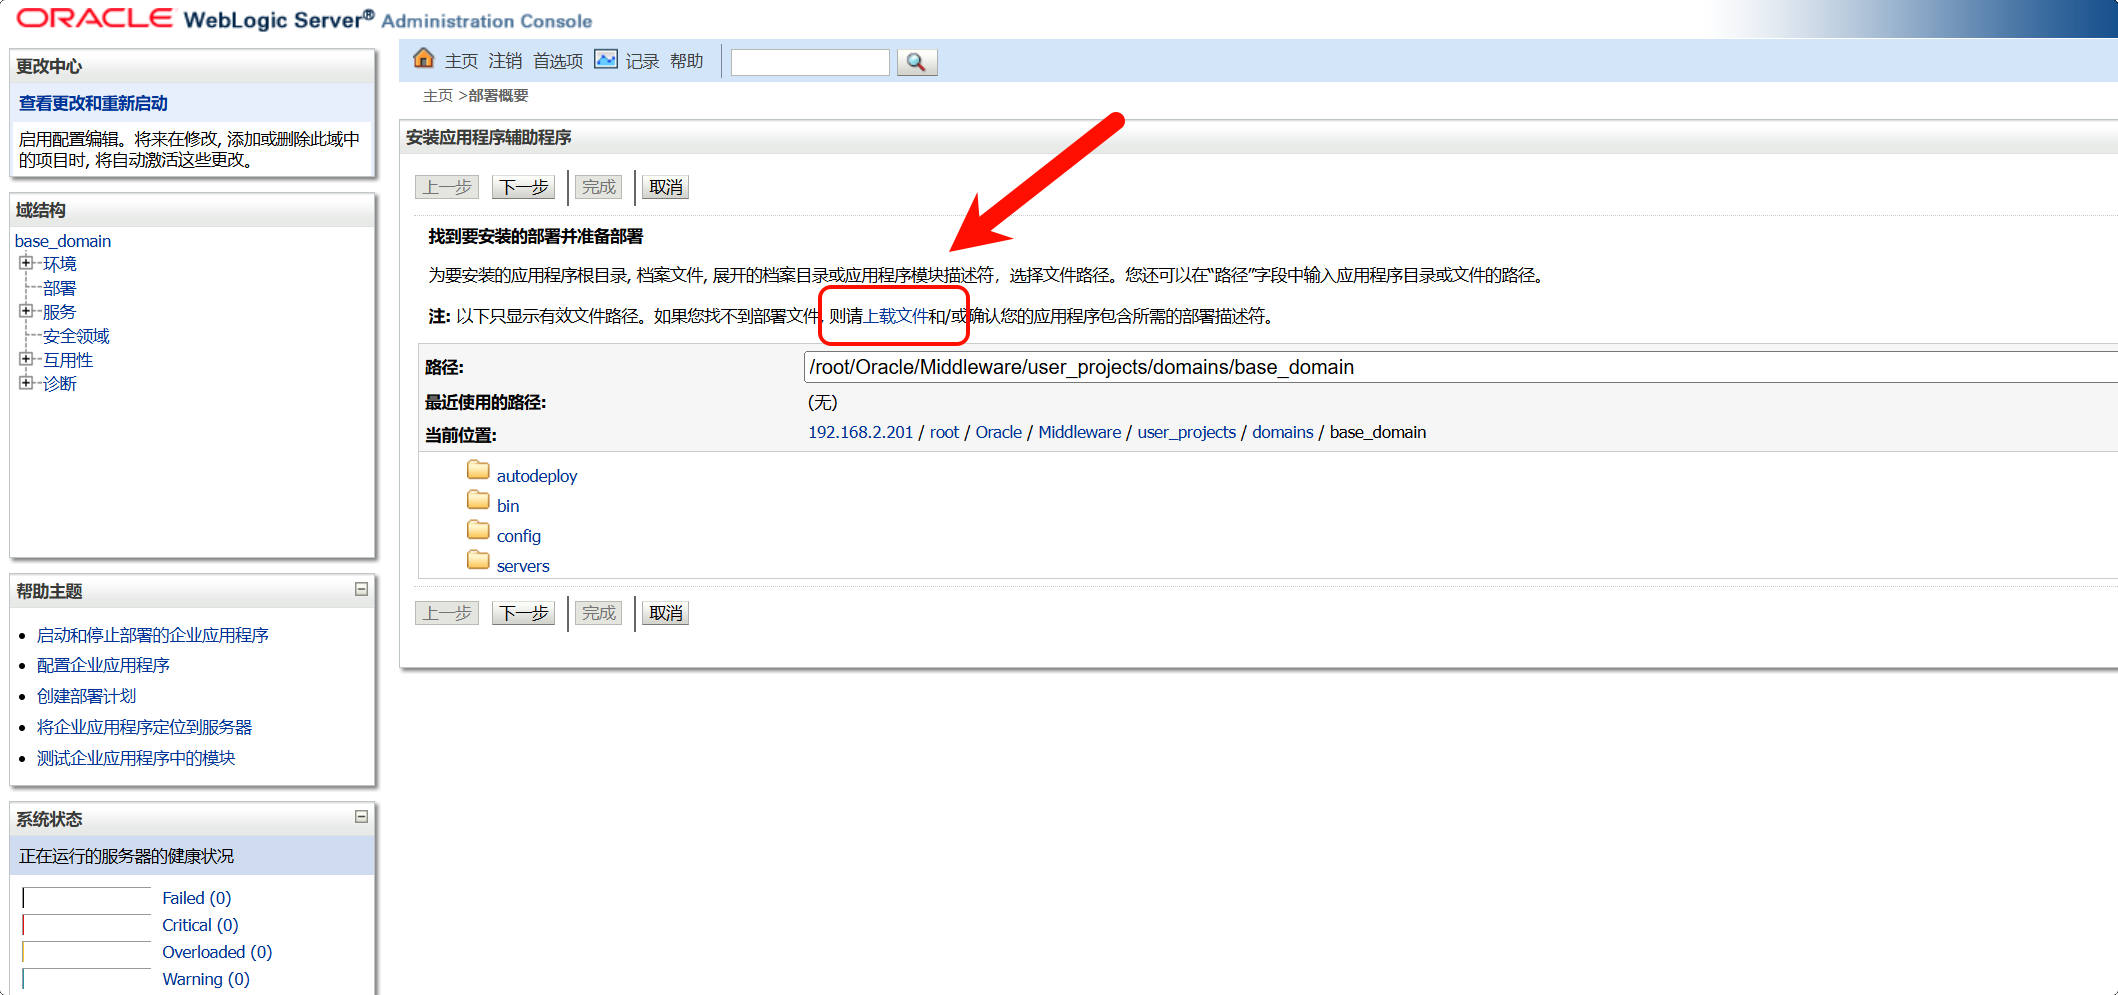The height and width of the screenshot is (995, 2118).
Task: Open the config folder icon
Action: pyautogui.click(x=479, y=531)
